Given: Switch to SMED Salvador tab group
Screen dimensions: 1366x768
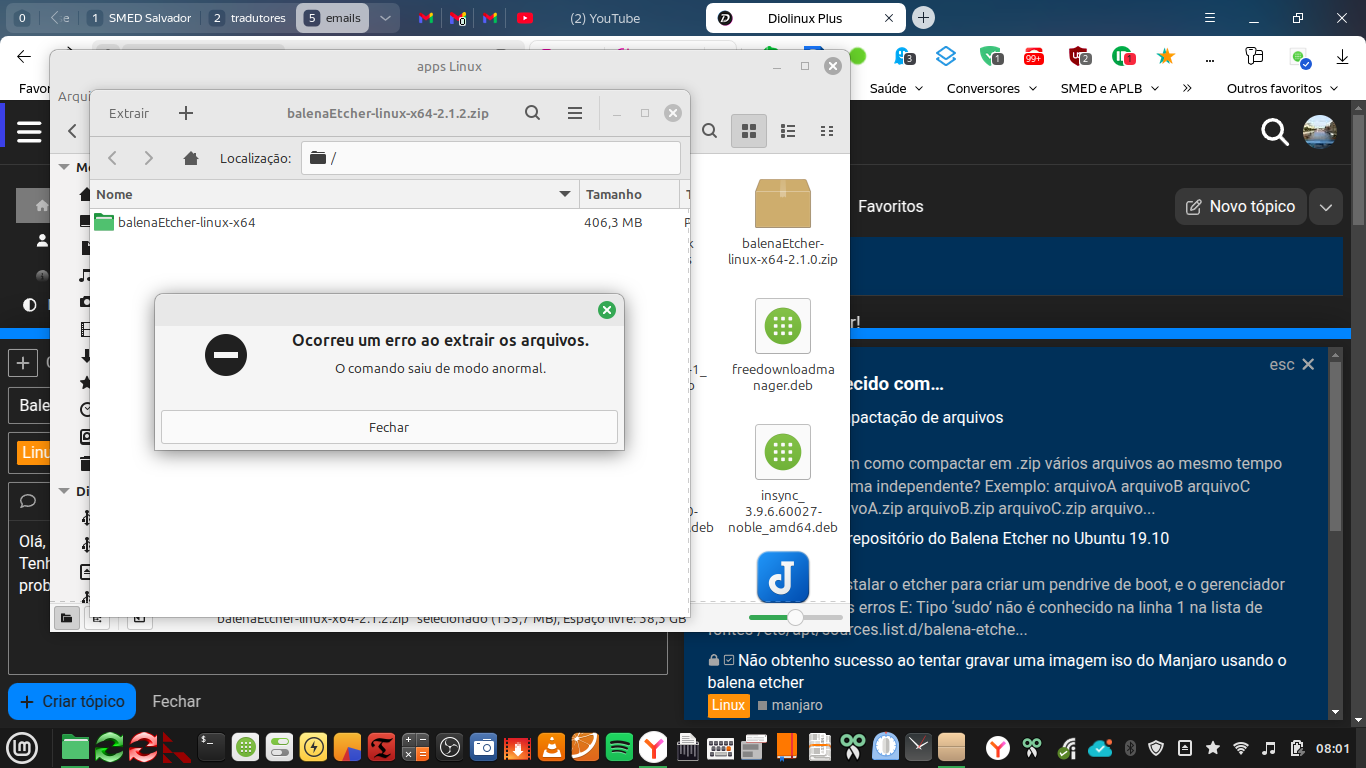Looking at the screenshot, I should pyautogui.click(x=138, y=18).
